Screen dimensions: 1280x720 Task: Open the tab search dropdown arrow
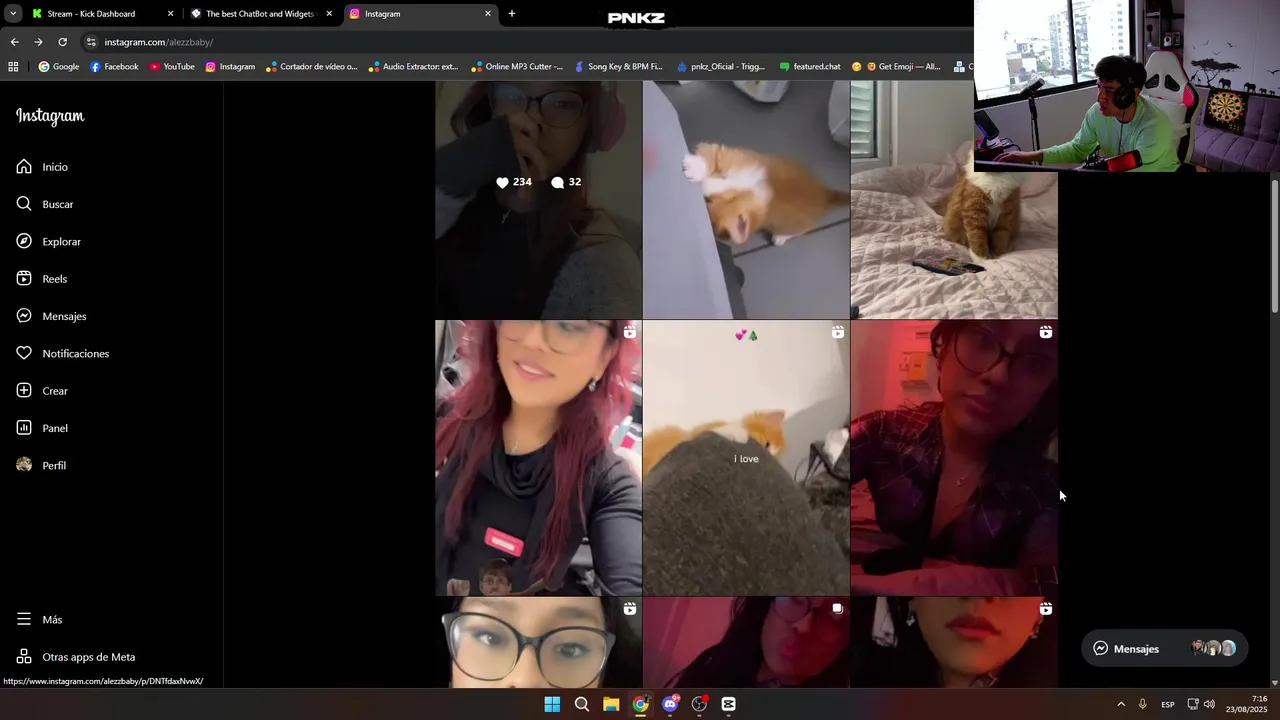point(13,14)
